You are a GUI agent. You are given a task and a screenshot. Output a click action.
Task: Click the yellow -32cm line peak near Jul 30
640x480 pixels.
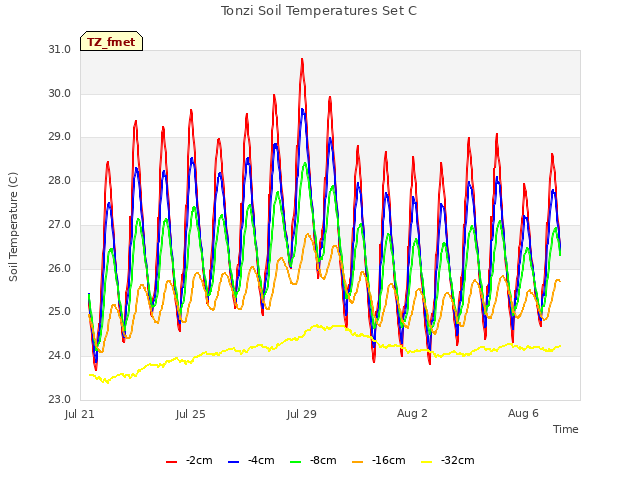316,325
